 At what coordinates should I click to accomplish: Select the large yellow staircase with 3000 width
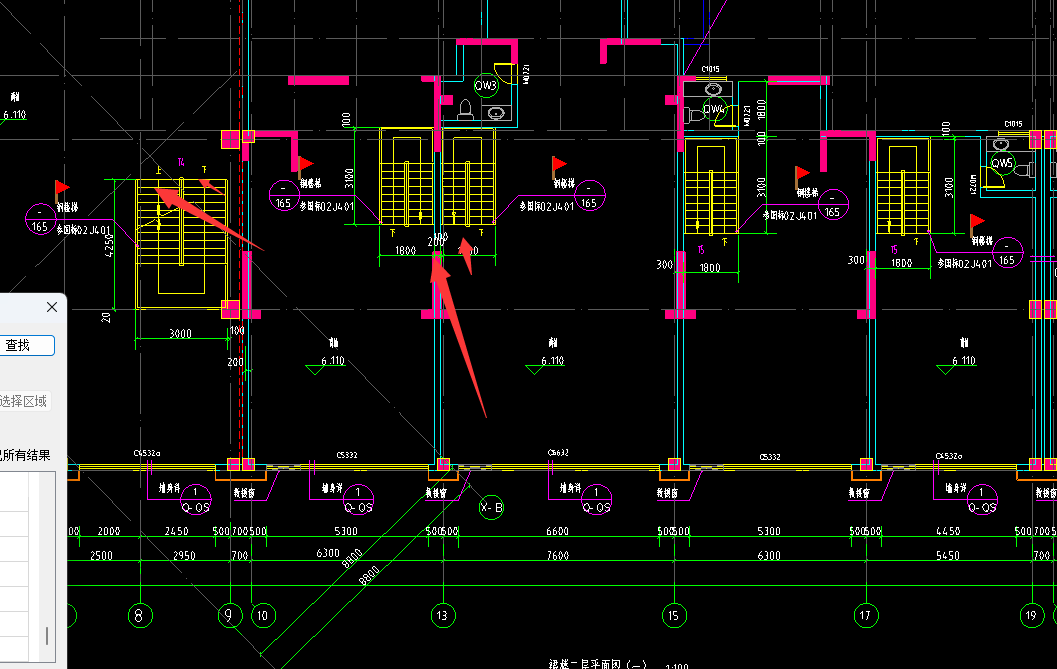click(181, 244)
